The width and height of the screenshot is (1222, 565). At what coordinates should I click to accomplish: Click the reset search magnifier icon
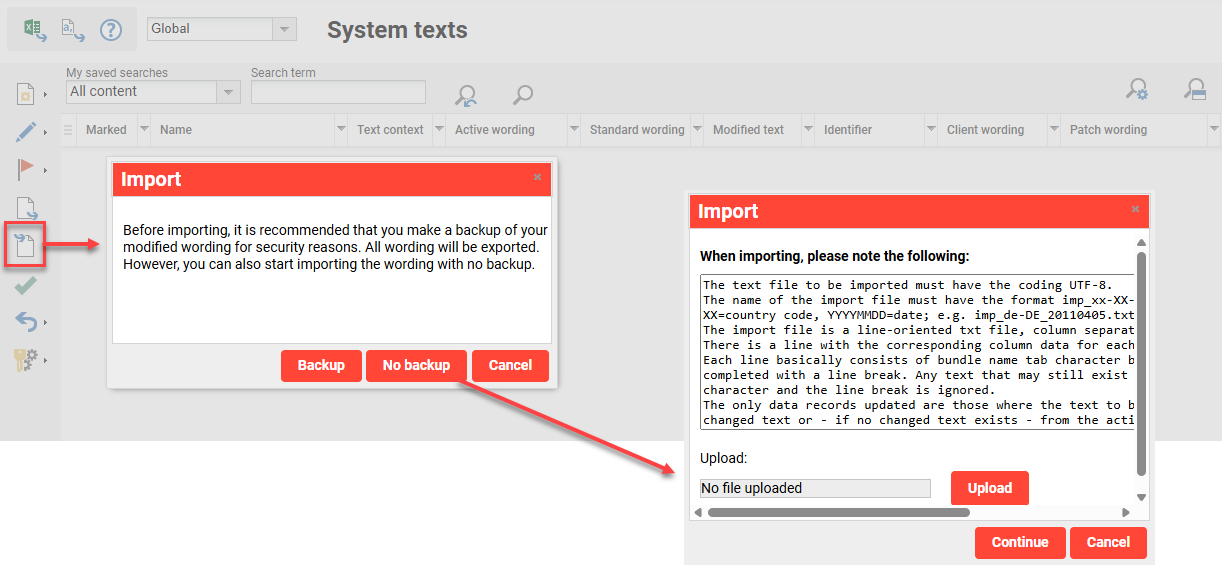pyautogui.click(x=466, y=94)
